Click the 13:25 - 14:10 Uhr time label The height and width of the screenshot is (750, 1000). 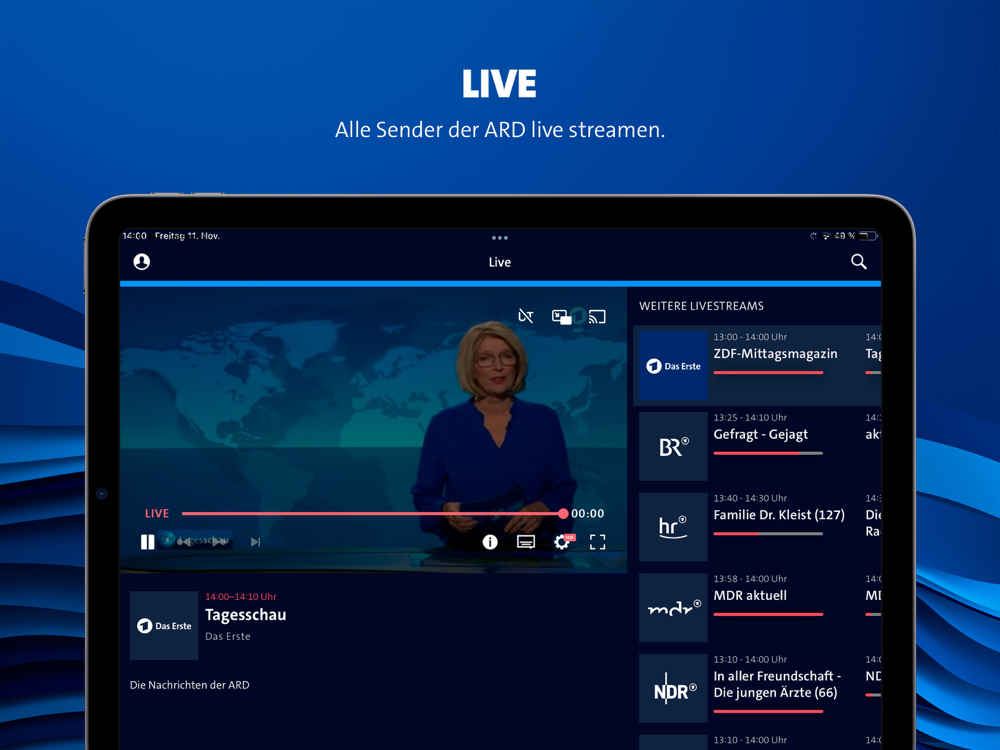750,418
